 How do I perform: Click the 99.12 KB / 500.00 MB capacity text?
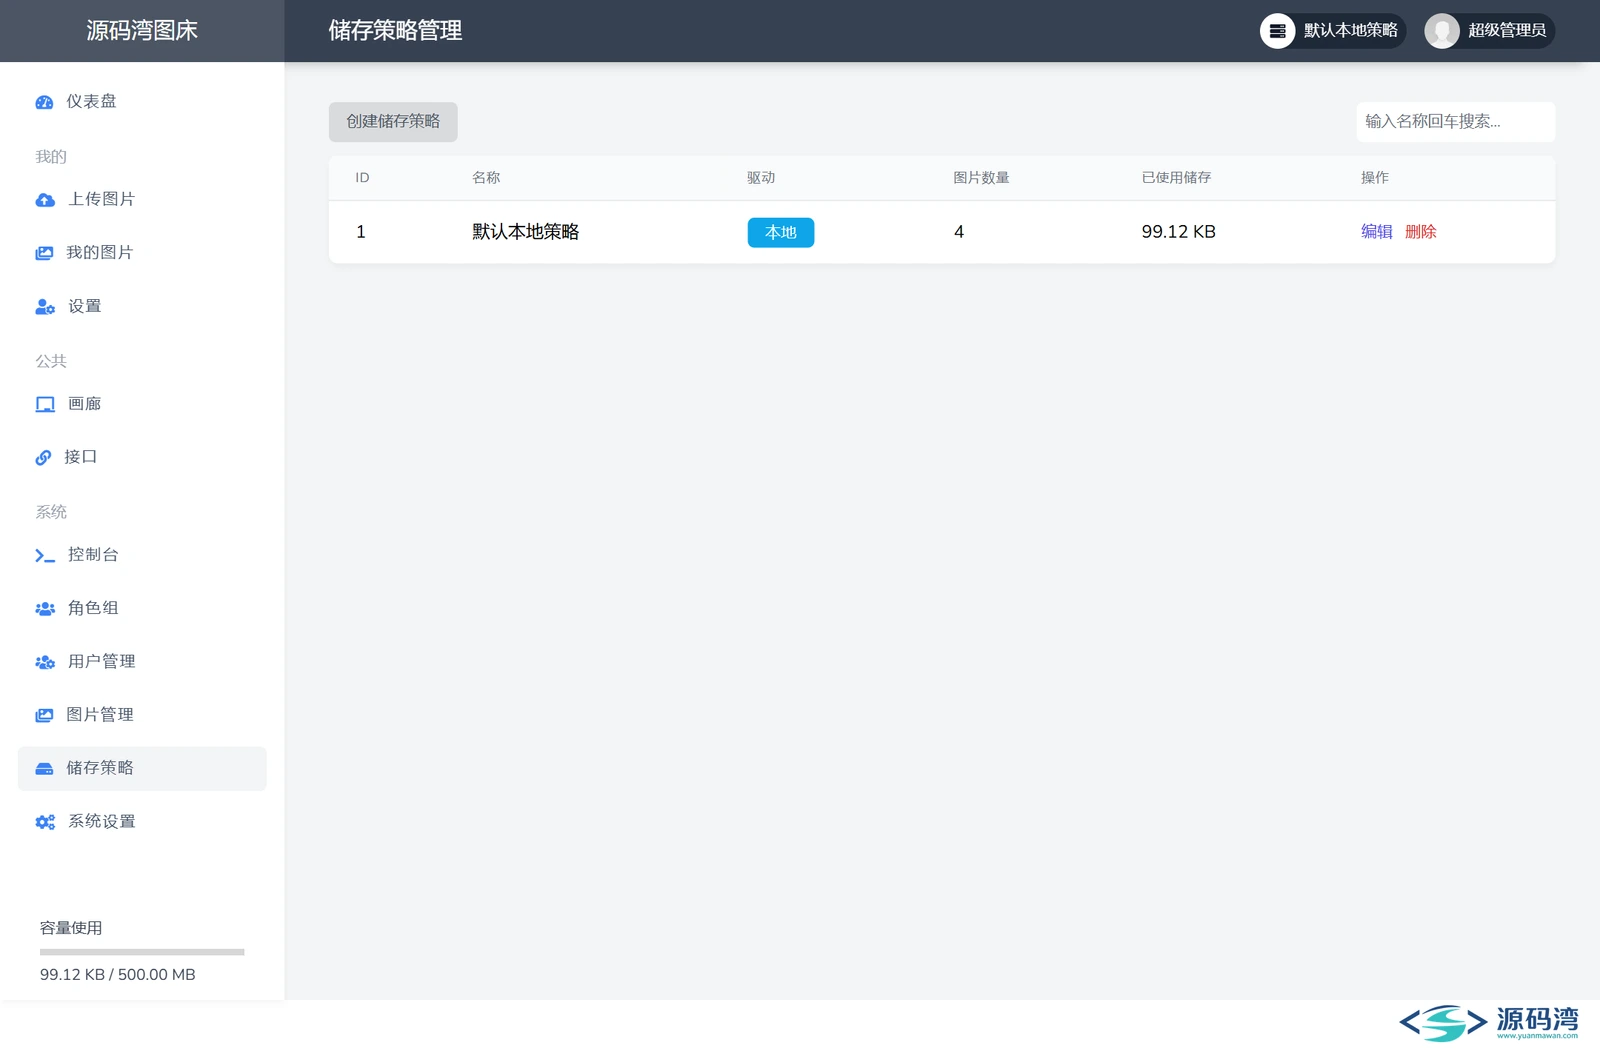(x=118, y=975)
